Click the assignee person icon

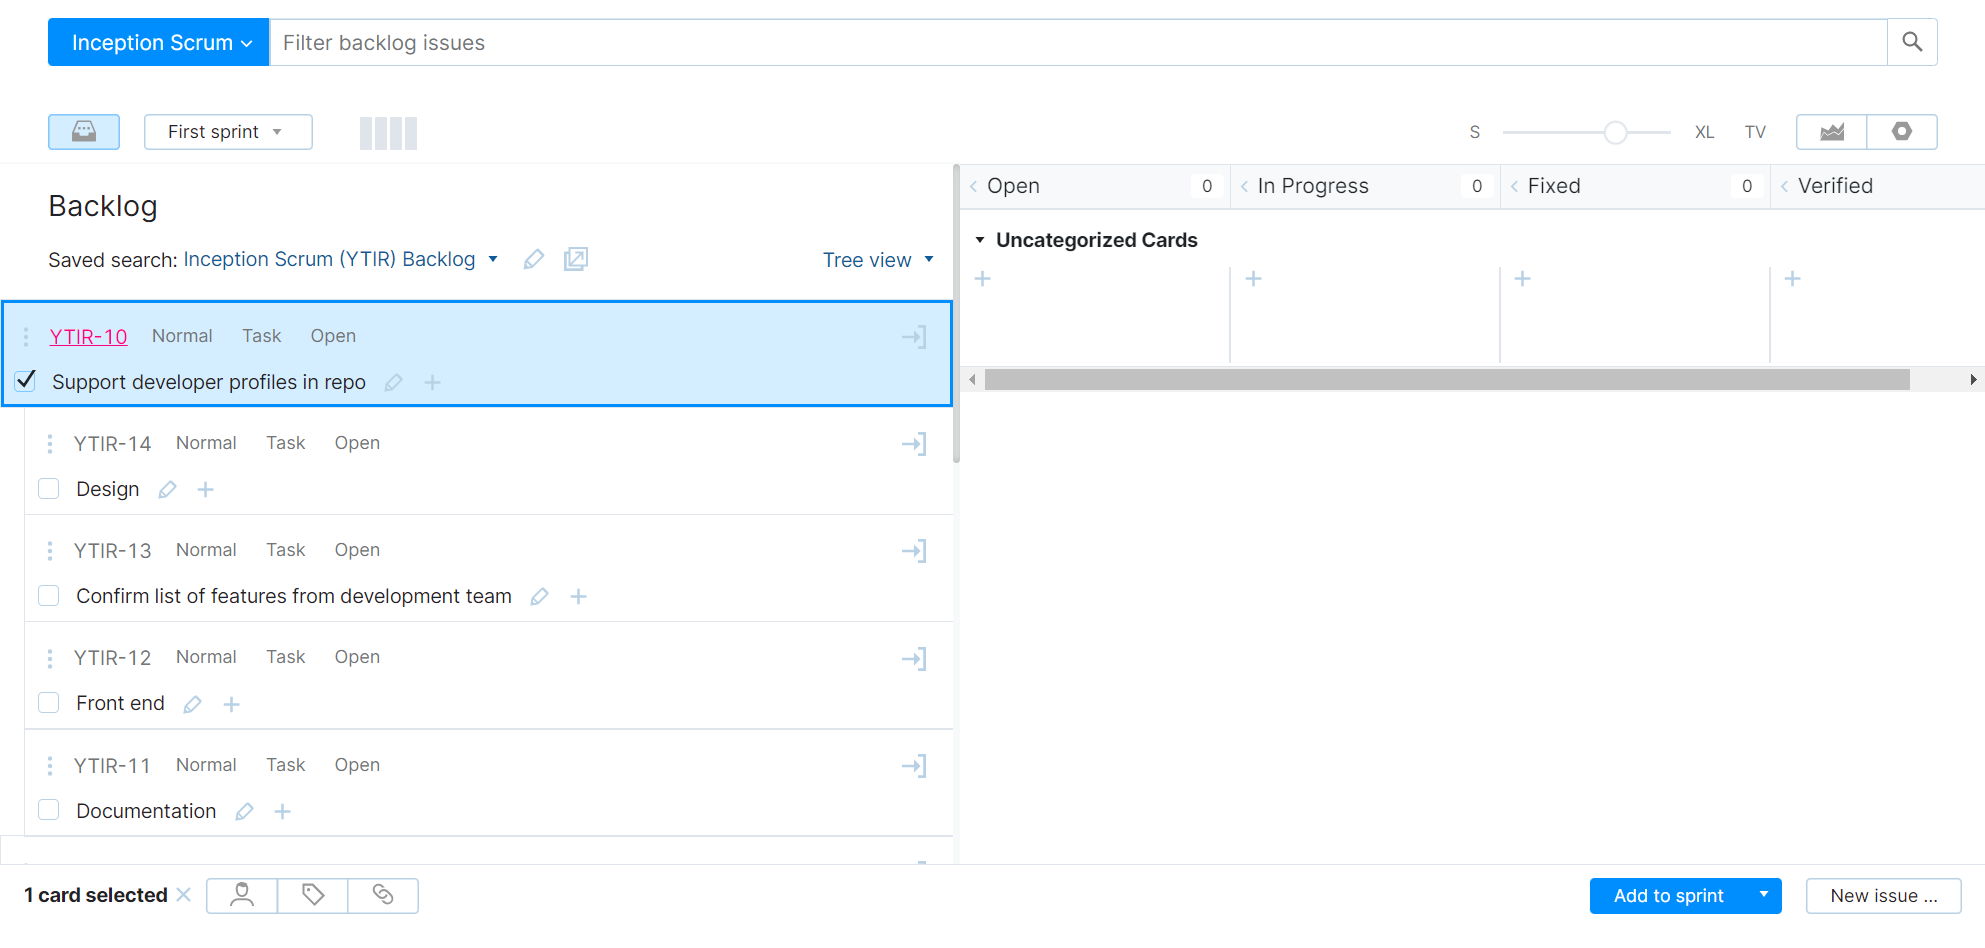(x=242, y=895)
